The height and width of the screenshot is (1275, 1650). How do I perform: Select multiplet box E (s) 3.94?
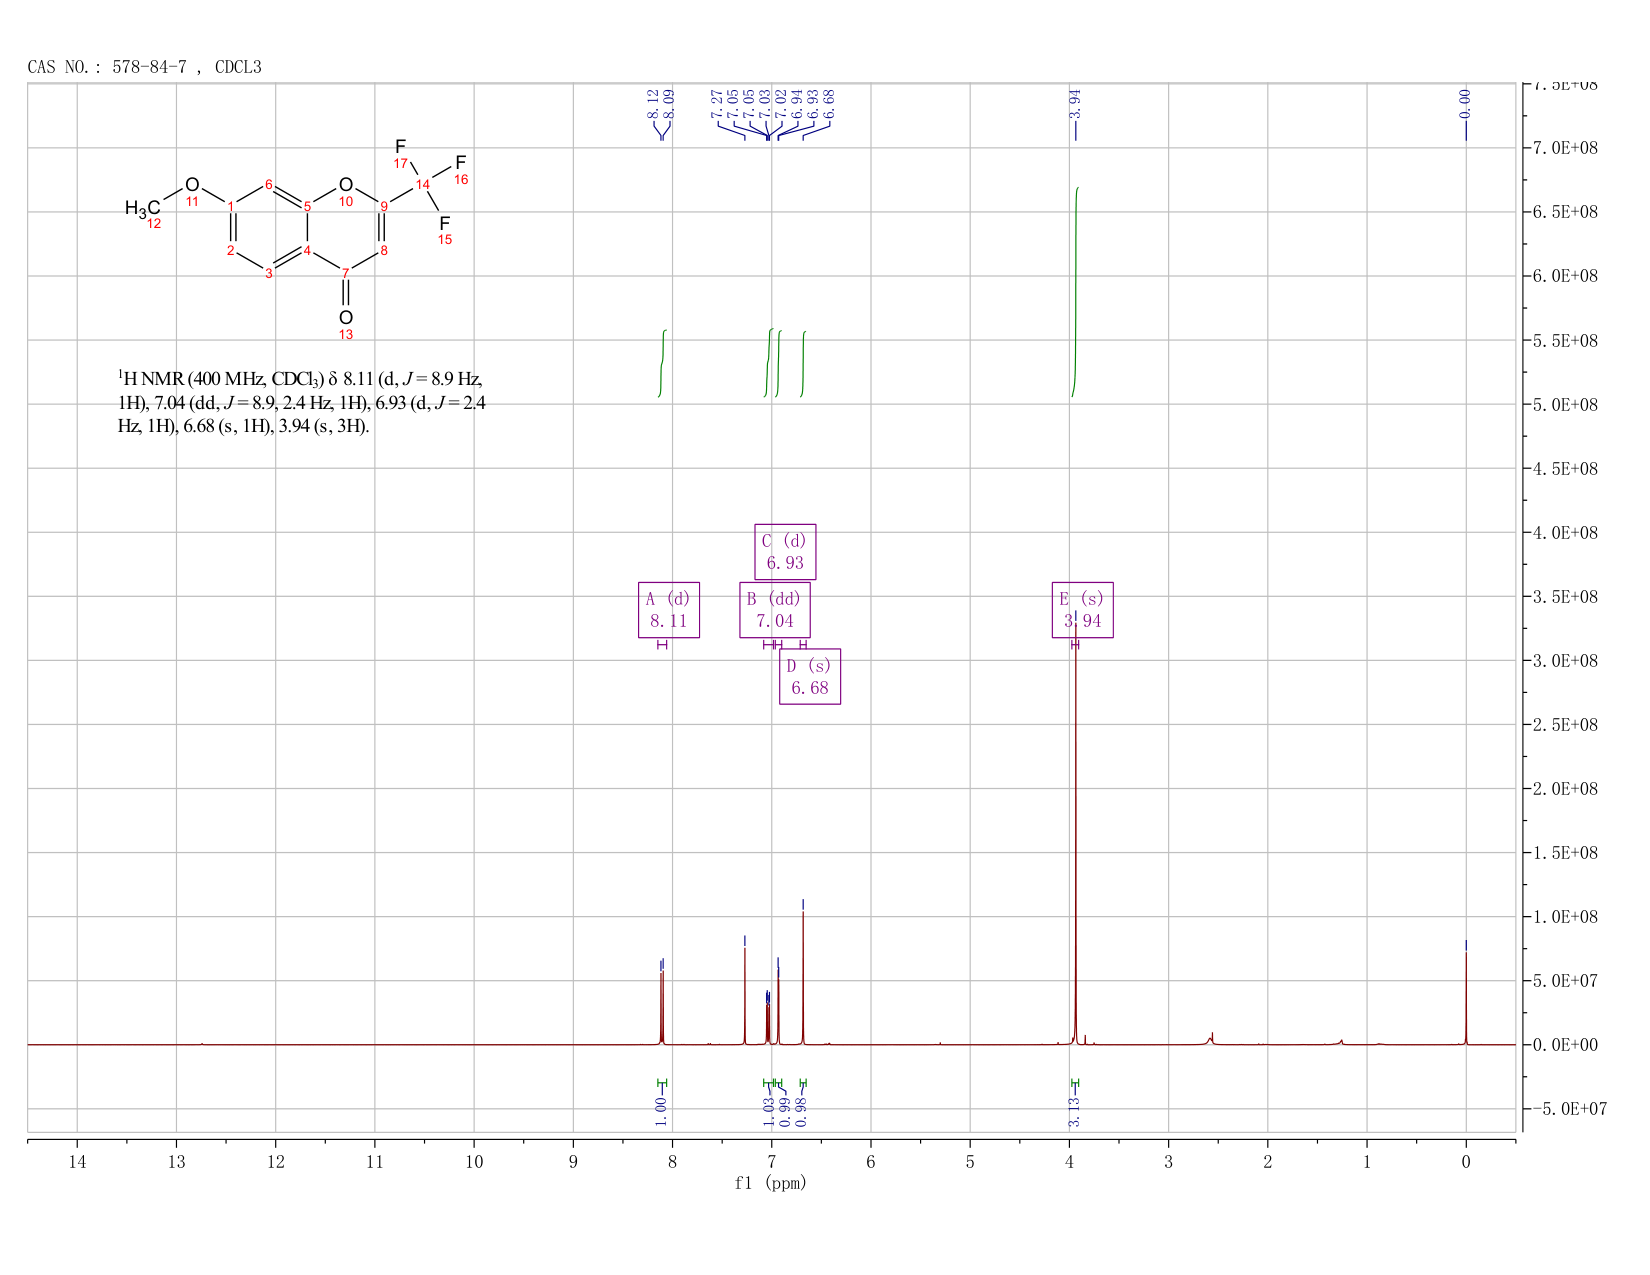(1083, 610)
